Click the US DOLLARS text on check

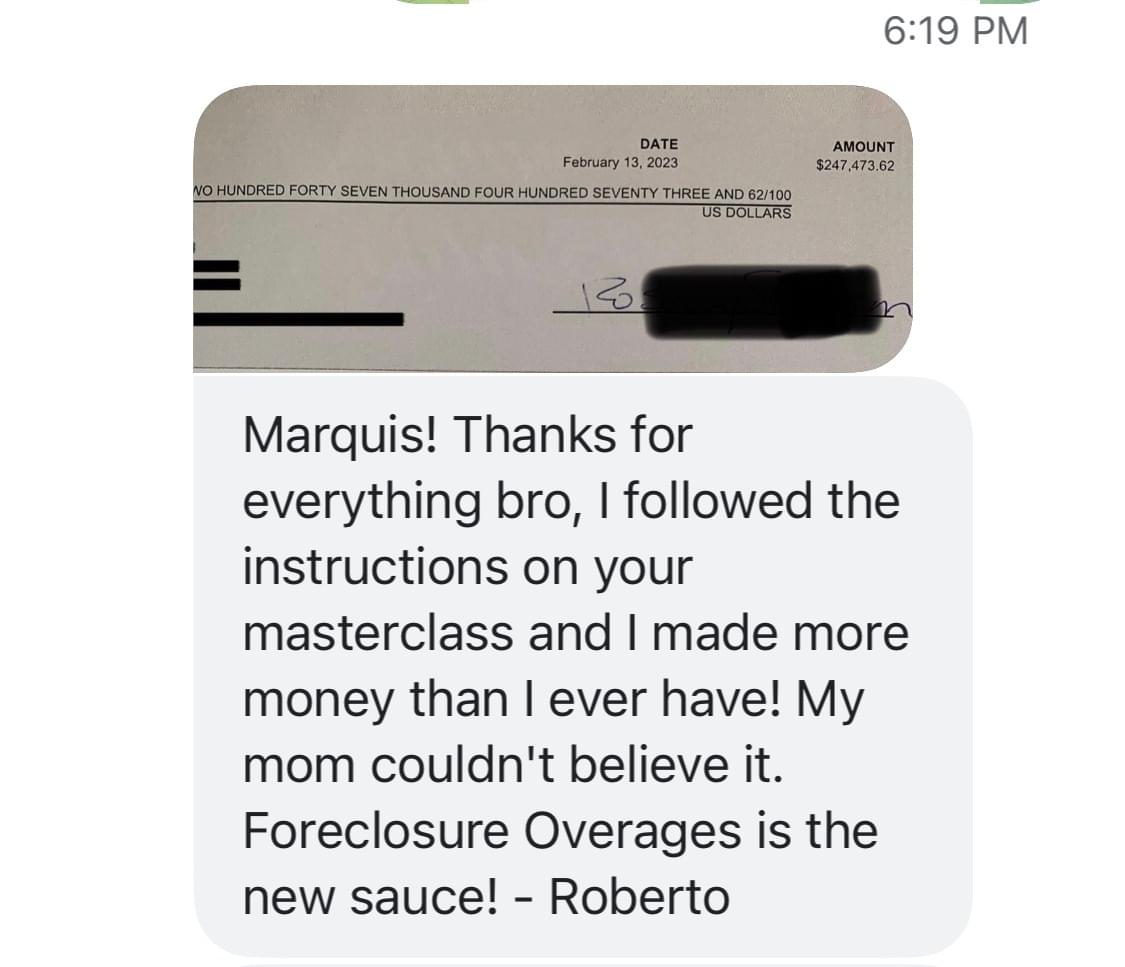746,212
